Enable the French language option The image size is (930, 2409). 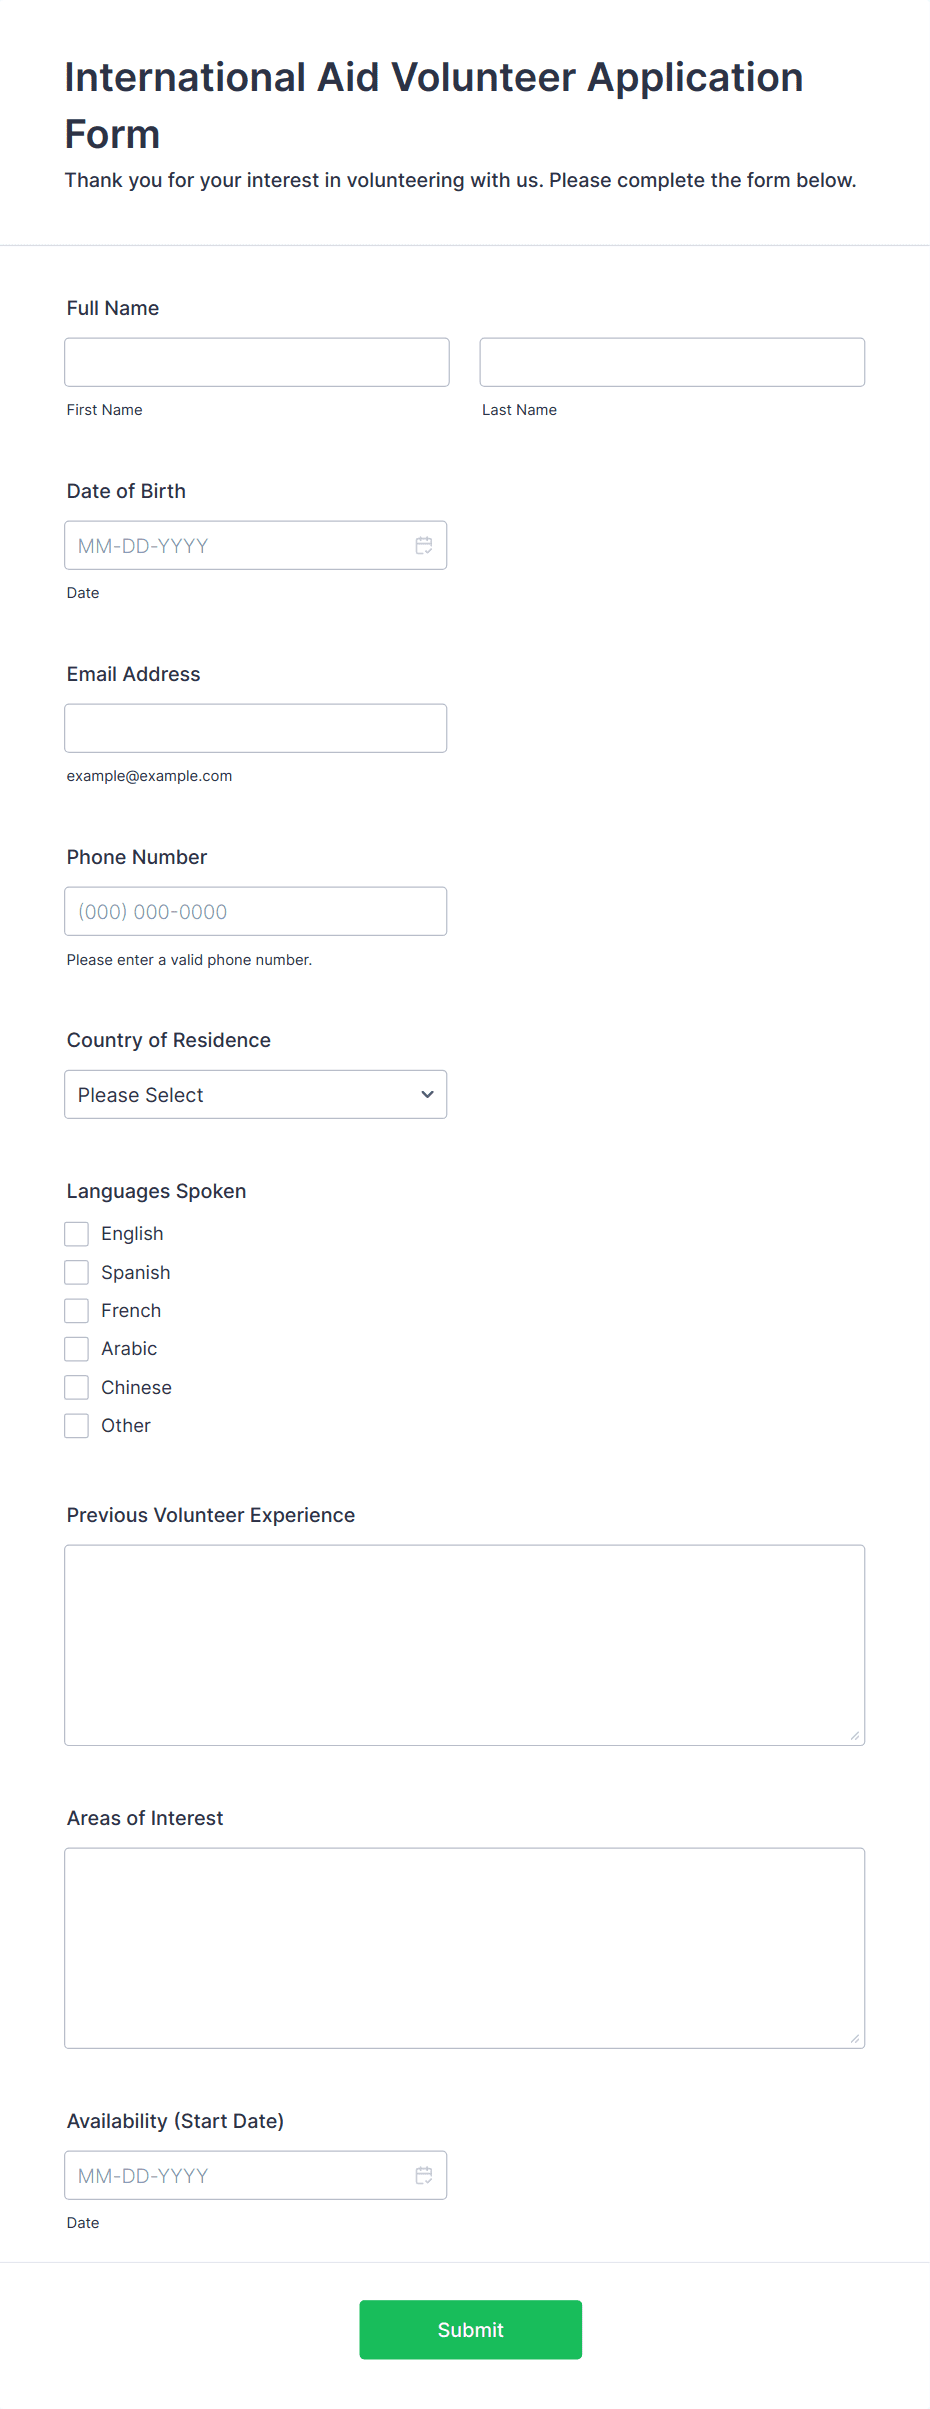point(76,1310)
